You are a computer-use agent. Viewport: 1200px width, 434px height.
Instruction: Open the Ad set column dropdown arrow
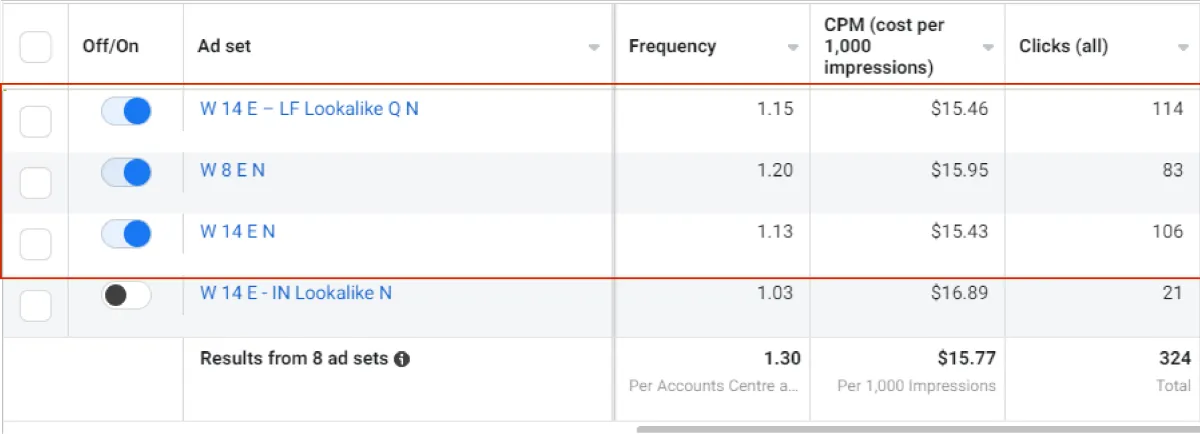594,47
